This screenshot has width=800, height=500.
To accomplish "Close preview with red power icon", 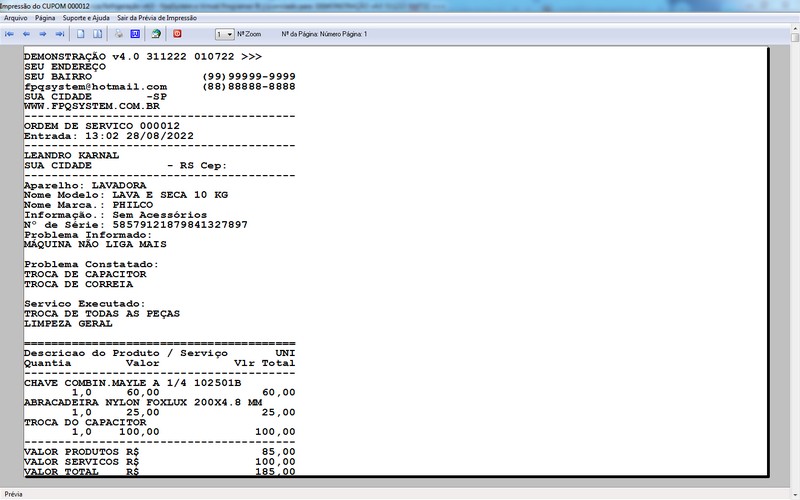I will 177,34.
